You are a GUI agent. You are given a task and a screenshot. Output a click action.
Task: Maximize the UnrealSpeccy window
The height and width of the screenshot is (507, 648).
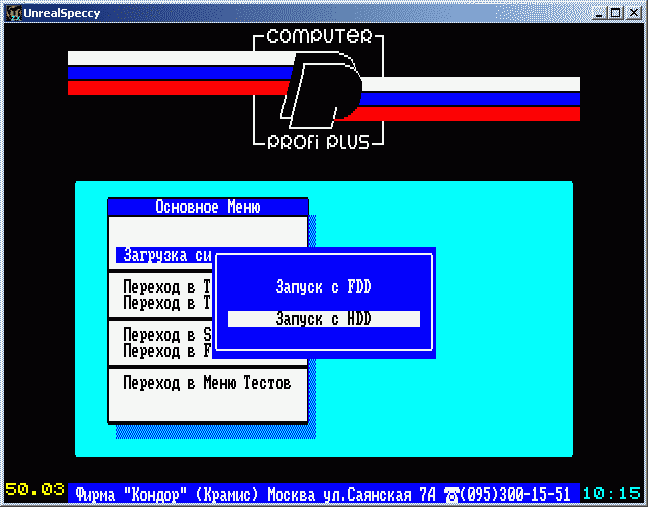[613, 12]
